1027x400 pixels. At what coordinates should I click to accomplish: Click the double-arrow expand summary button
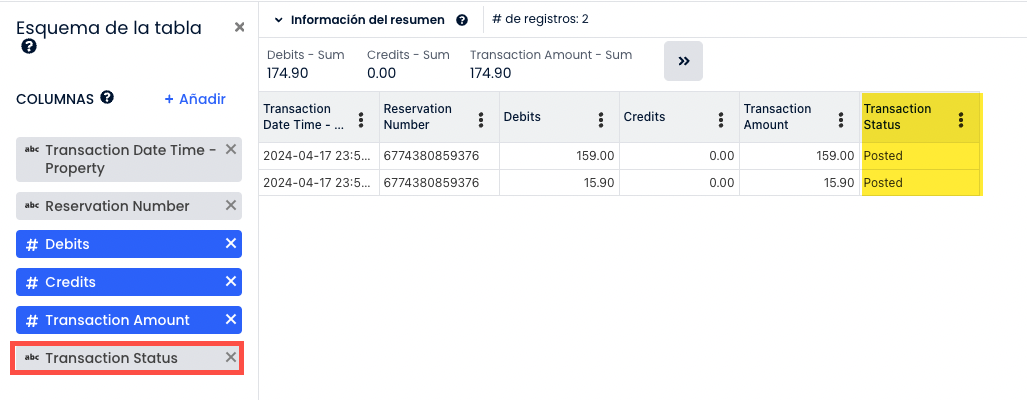pos(684,61)
